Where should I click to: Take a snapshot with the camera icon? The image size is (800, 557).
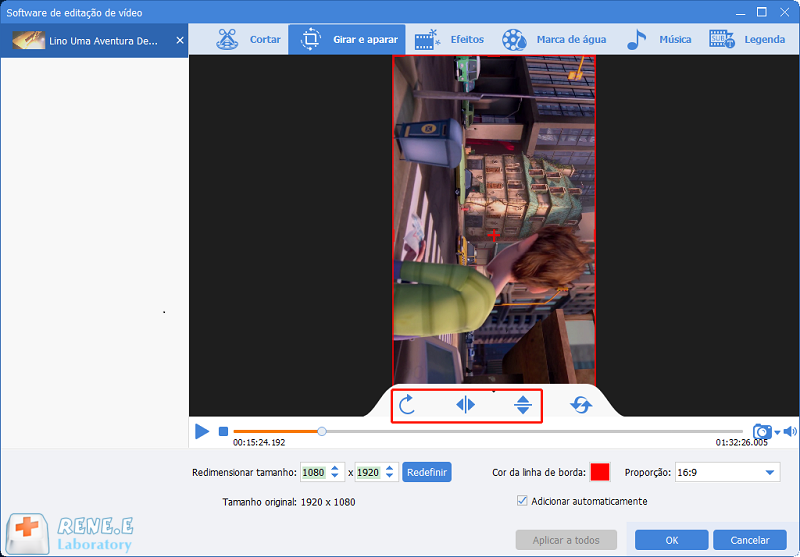point(762,432)
